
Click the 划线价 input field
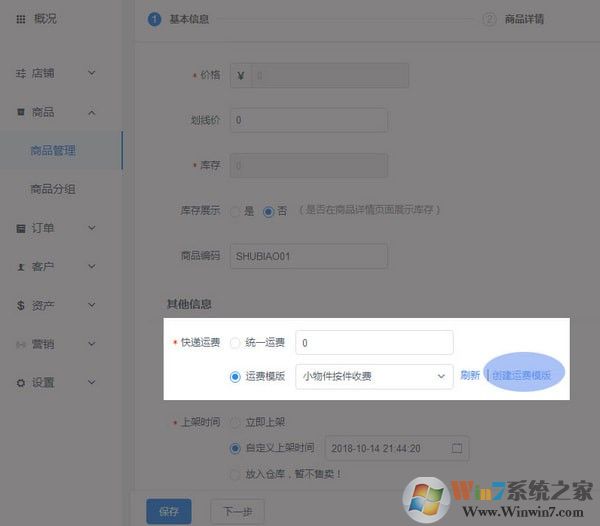pos(308,120)
